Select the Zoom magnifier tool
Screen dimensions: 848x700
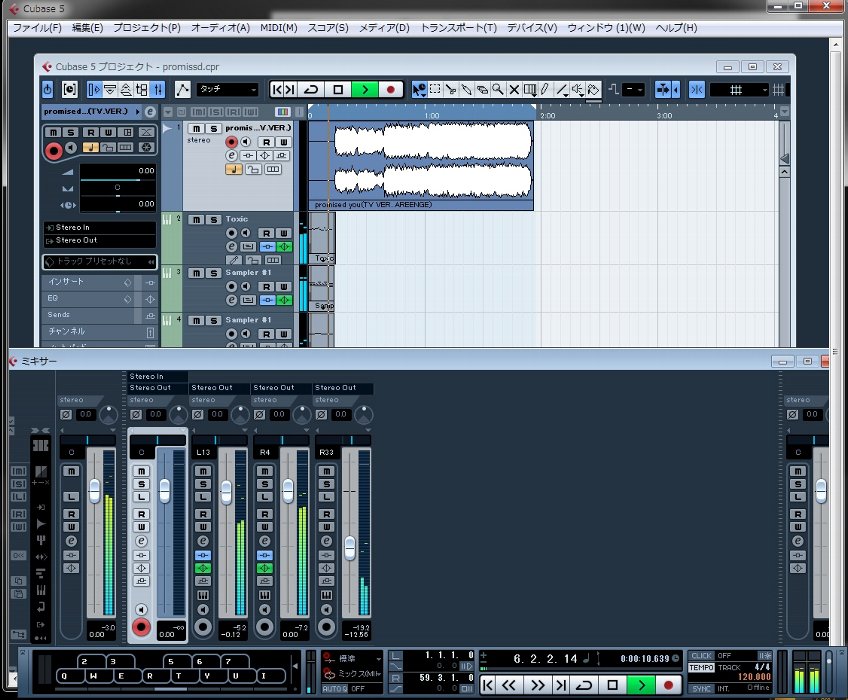[498, 89]
